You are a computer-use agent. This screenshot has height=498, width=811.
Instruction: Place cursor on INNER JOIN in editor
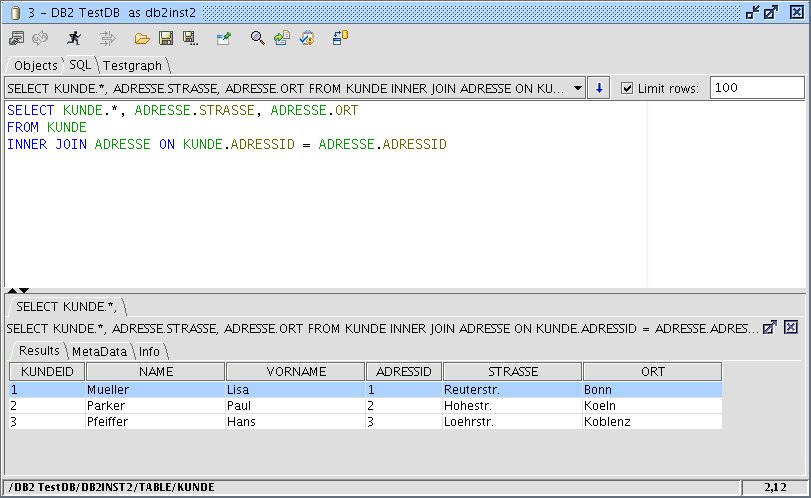click(x=47, y=144)
